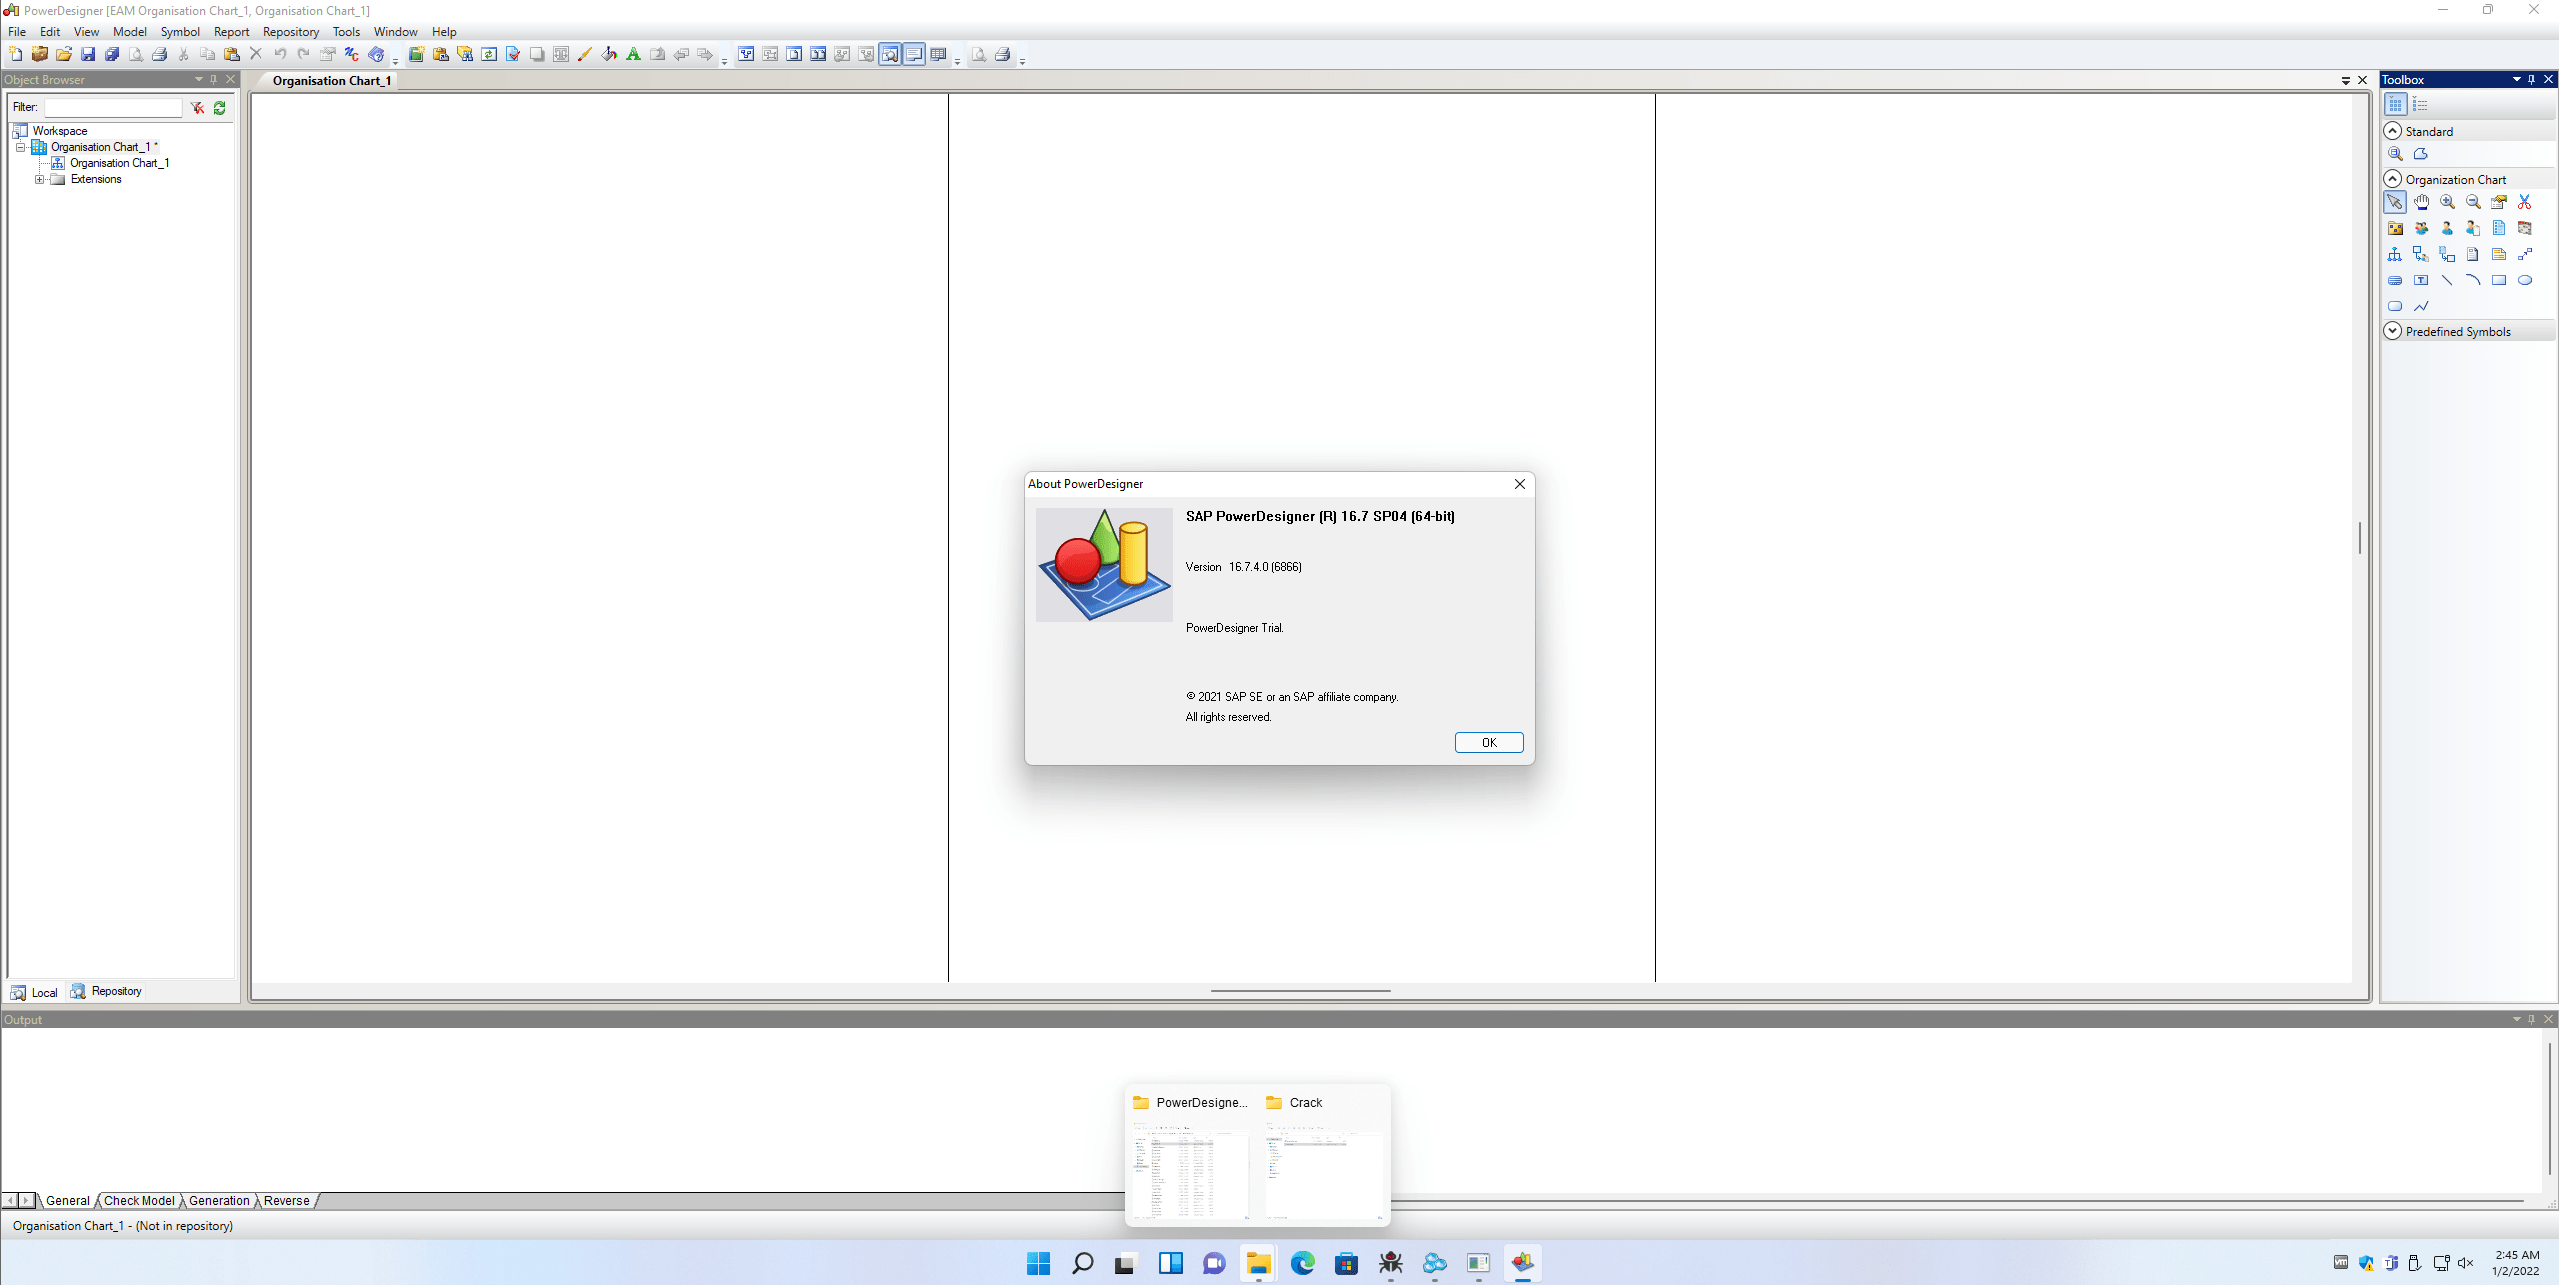Click the Open folder icon in toolbar
The height and width of the screenshot is (1285, 2559).
[64, 55]
